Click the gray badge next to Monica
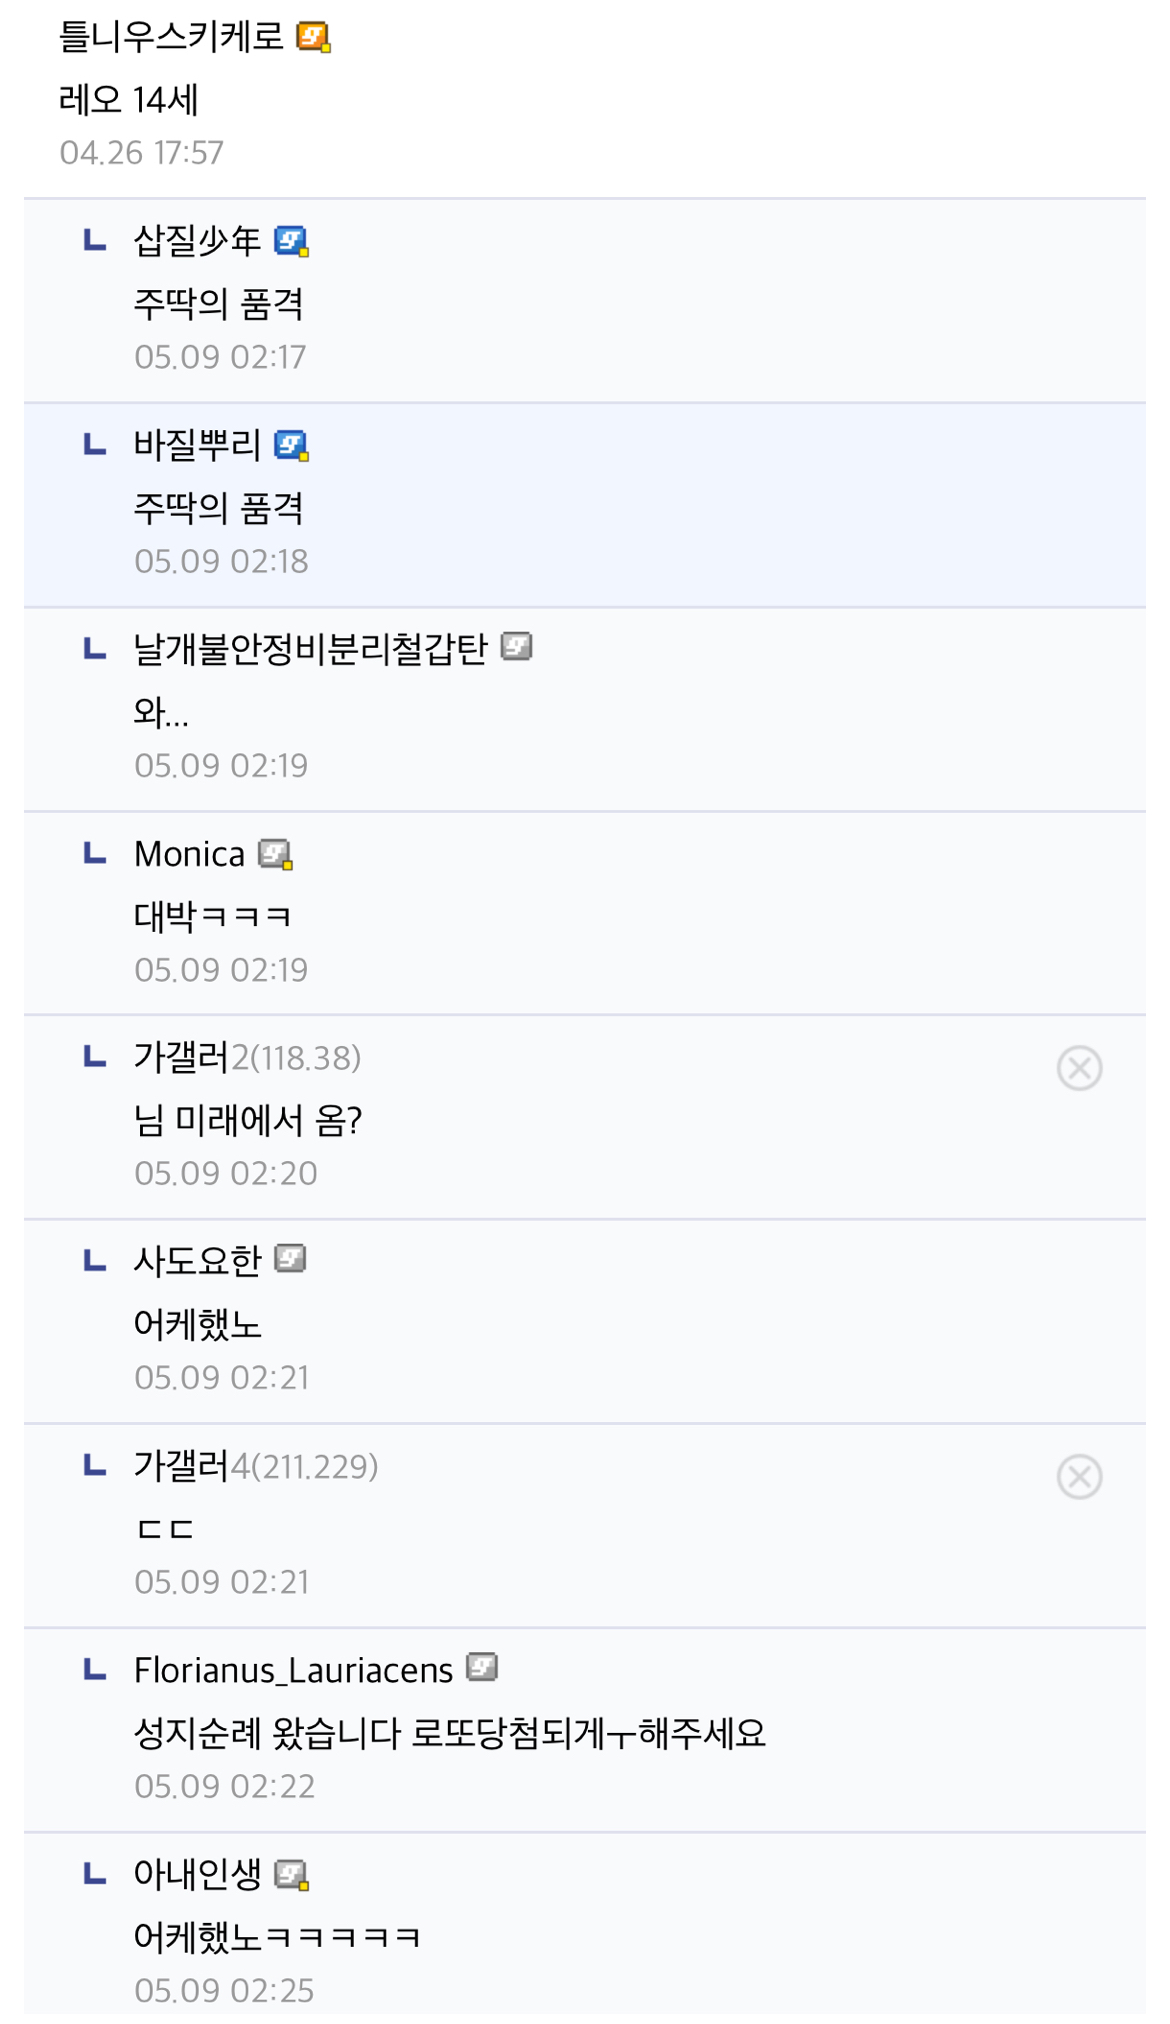 (x=275, y=854)
